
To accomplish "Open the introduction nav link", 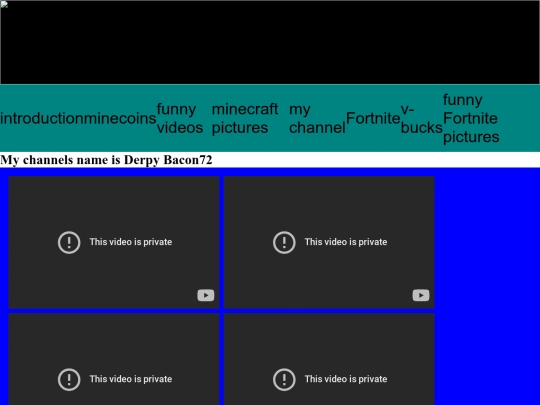I will (42, 118).
